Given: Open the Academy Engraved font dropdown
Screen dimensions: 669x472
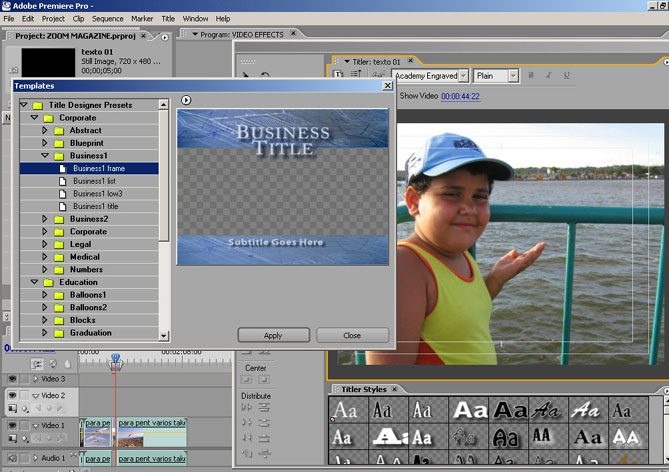Looking at the screenshot, I should 465,75.
